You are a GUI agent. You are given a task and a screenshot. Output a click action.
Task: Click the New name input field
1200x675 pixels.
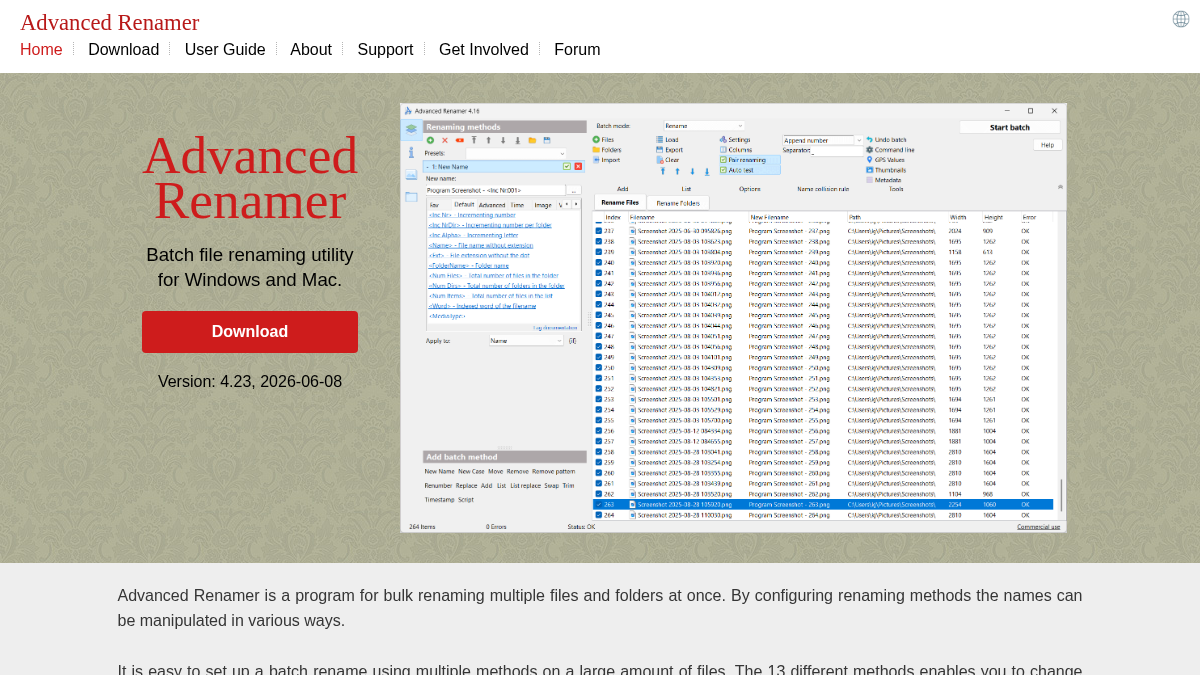(x=496, y=189)
